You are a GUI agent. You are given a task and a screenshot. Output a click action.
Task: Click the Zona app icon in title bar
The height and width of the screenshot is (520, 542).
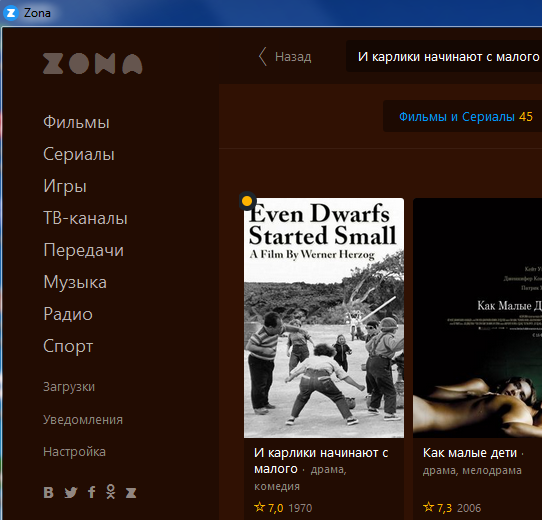(x=11, y=13)
